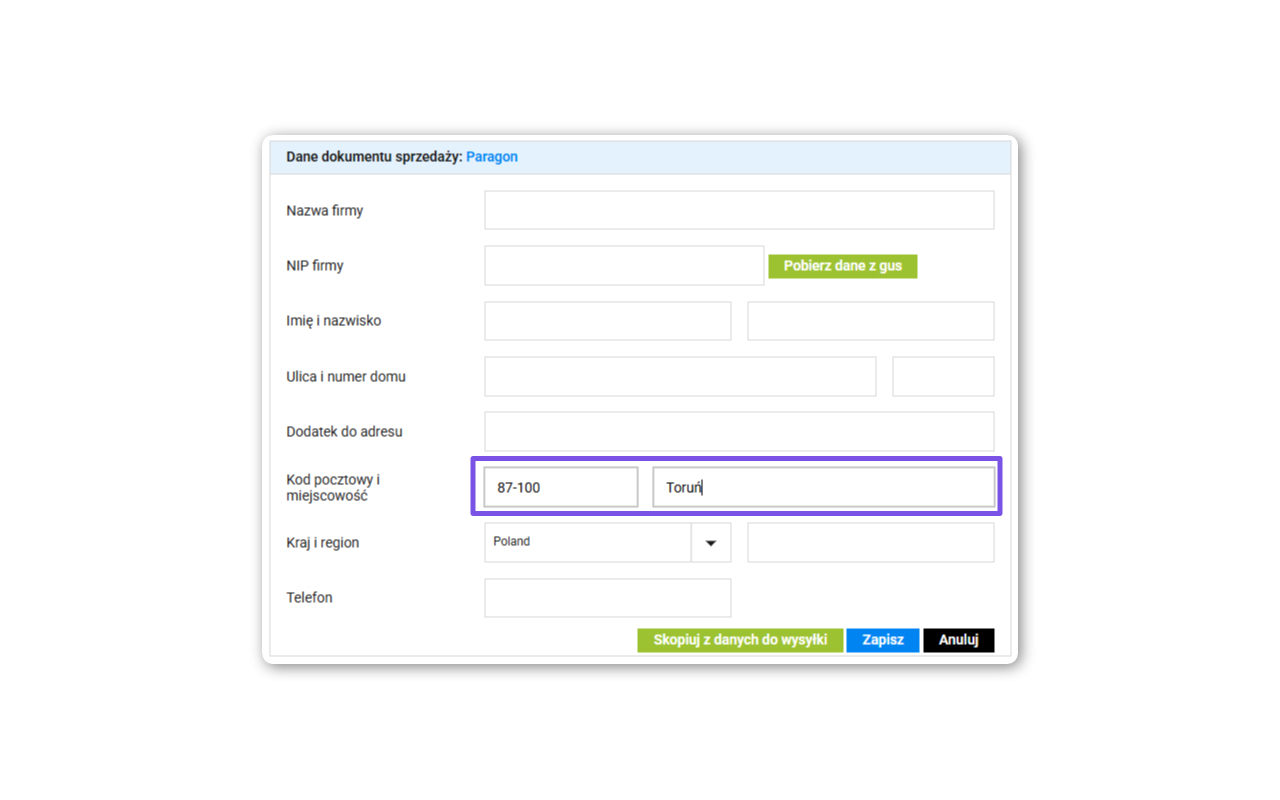
Task: Click the Paragon document type link
Action: [x=492, y=157]
